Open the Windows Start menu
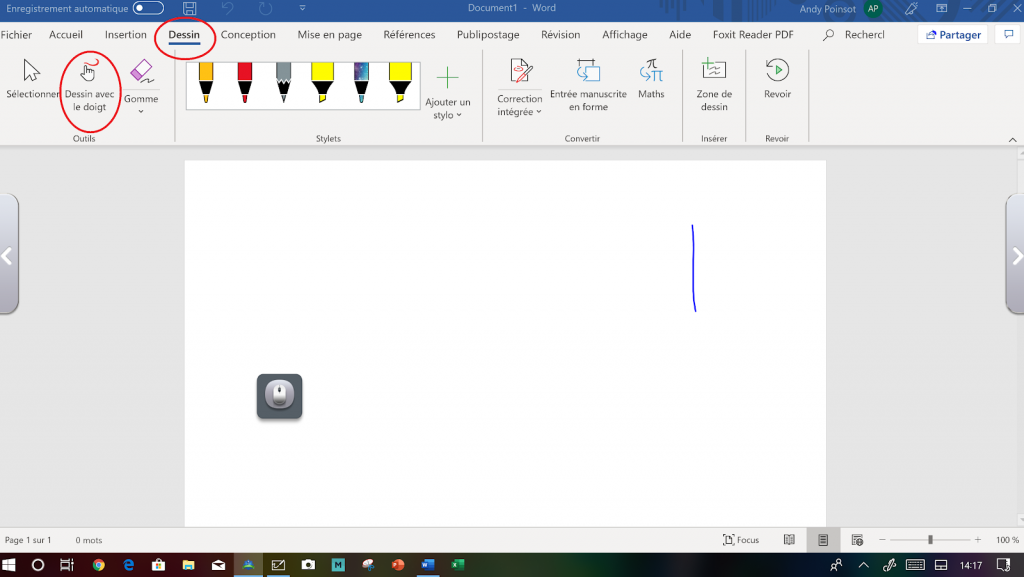Image resolution: width=1024 pixels, height=577 pixels. tap(8, 565)
